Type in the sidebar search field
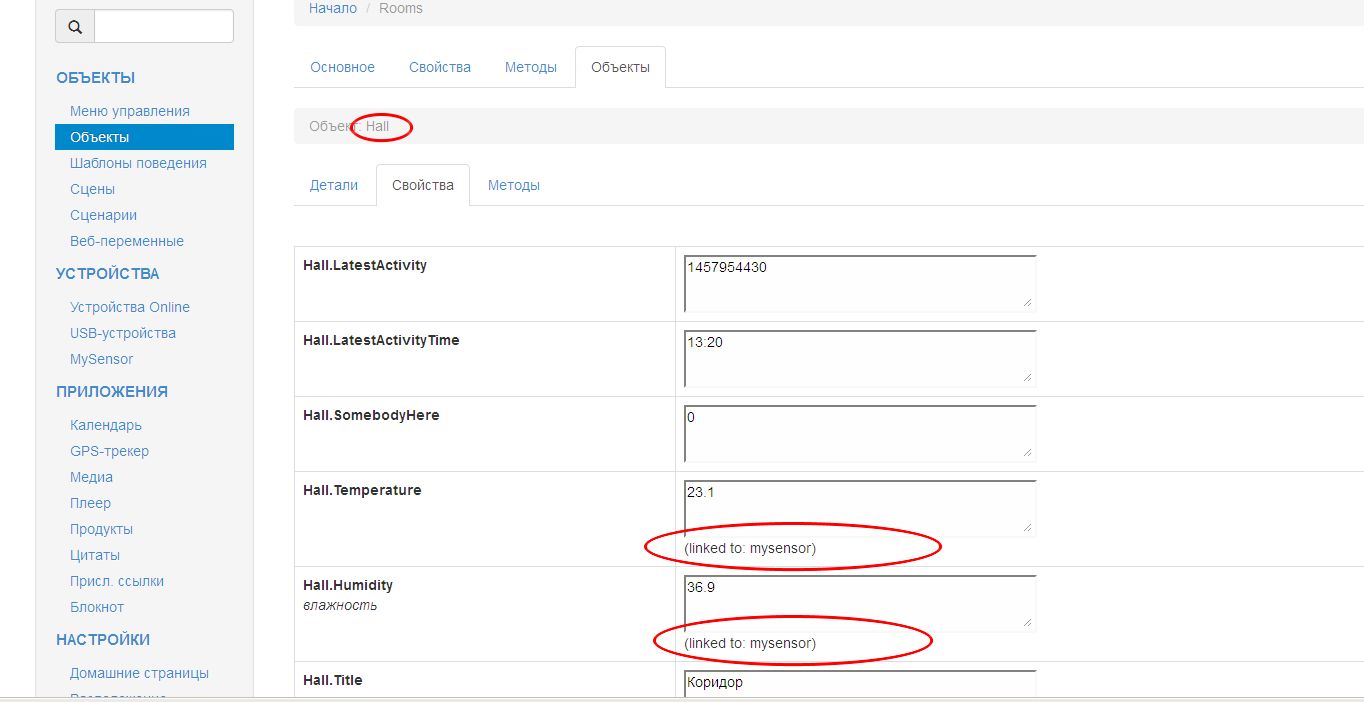This screenshot has height=702, width=1364. click(163, 27)
